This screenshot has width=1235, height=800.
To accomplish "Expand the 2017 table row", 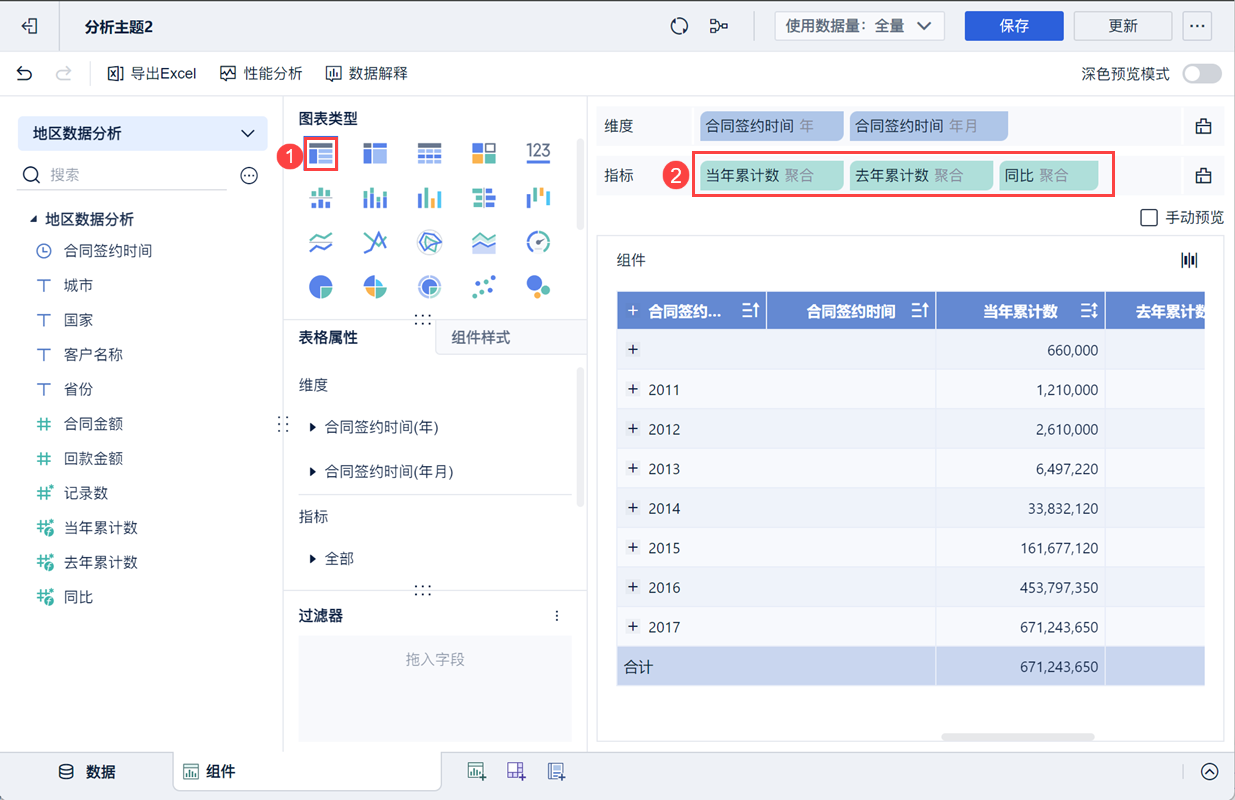I will pos(632,627).
